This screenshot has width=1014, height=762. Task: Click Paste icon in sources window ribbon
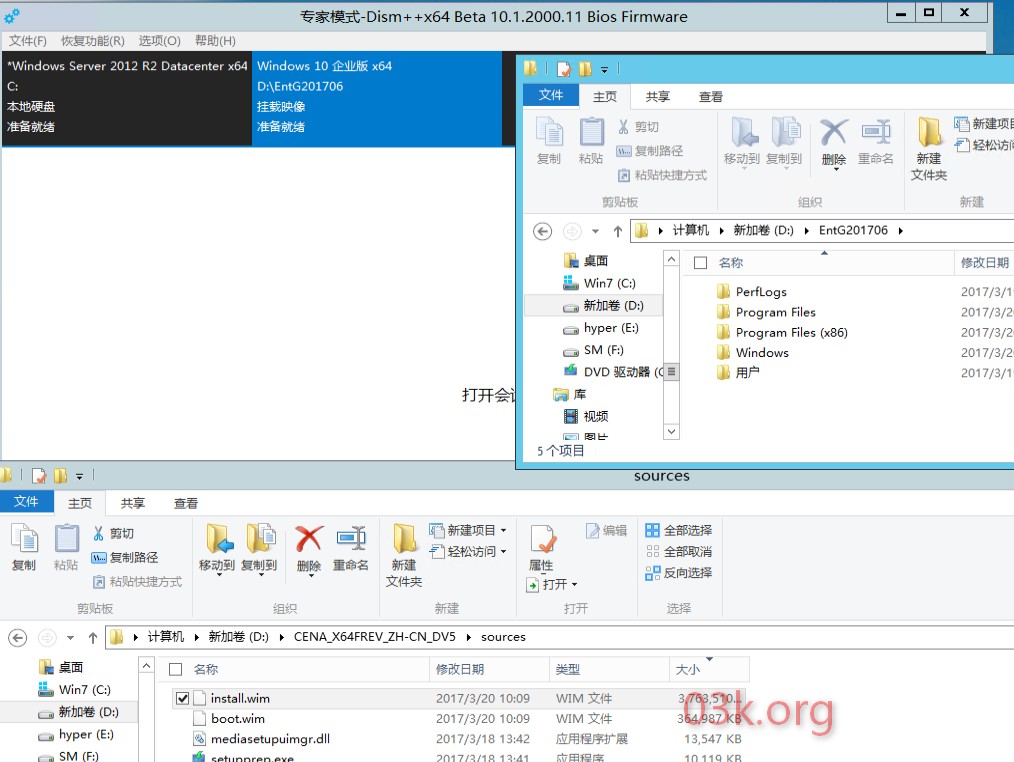66,538
